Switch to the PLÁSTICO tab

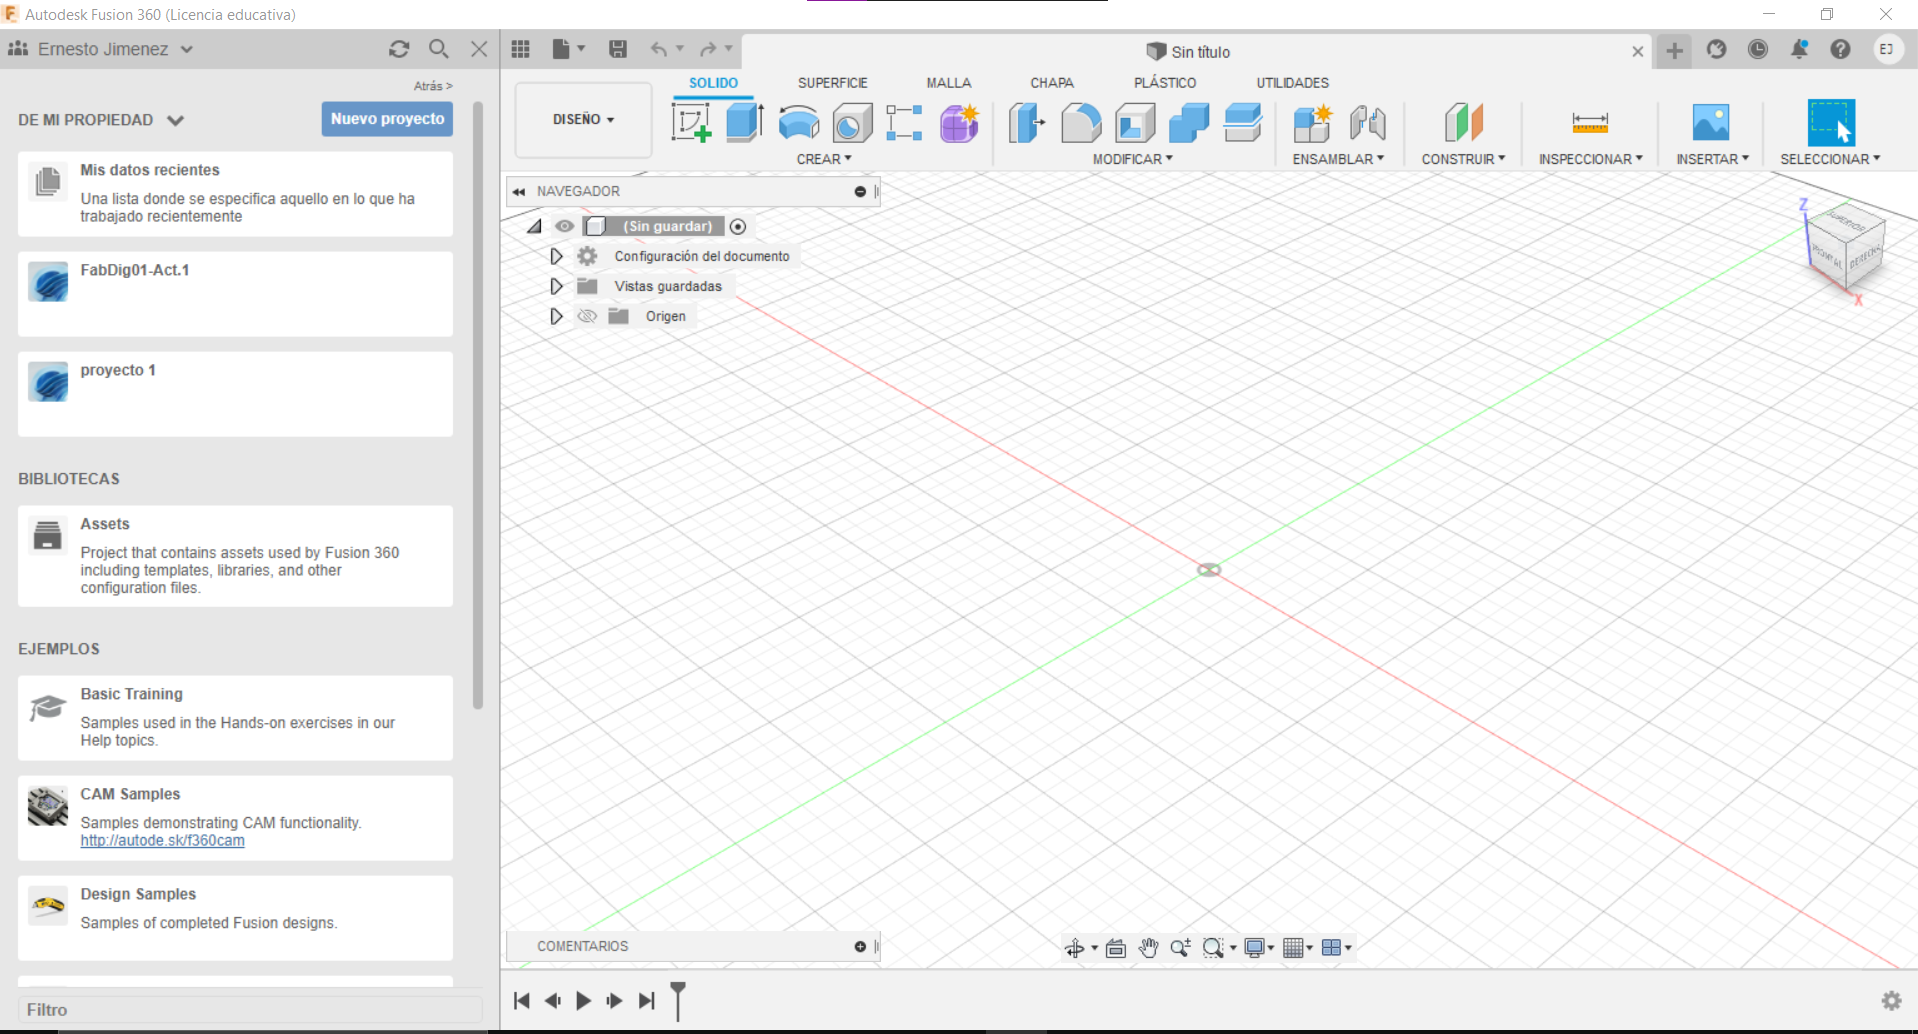[x=1165, y=83]
